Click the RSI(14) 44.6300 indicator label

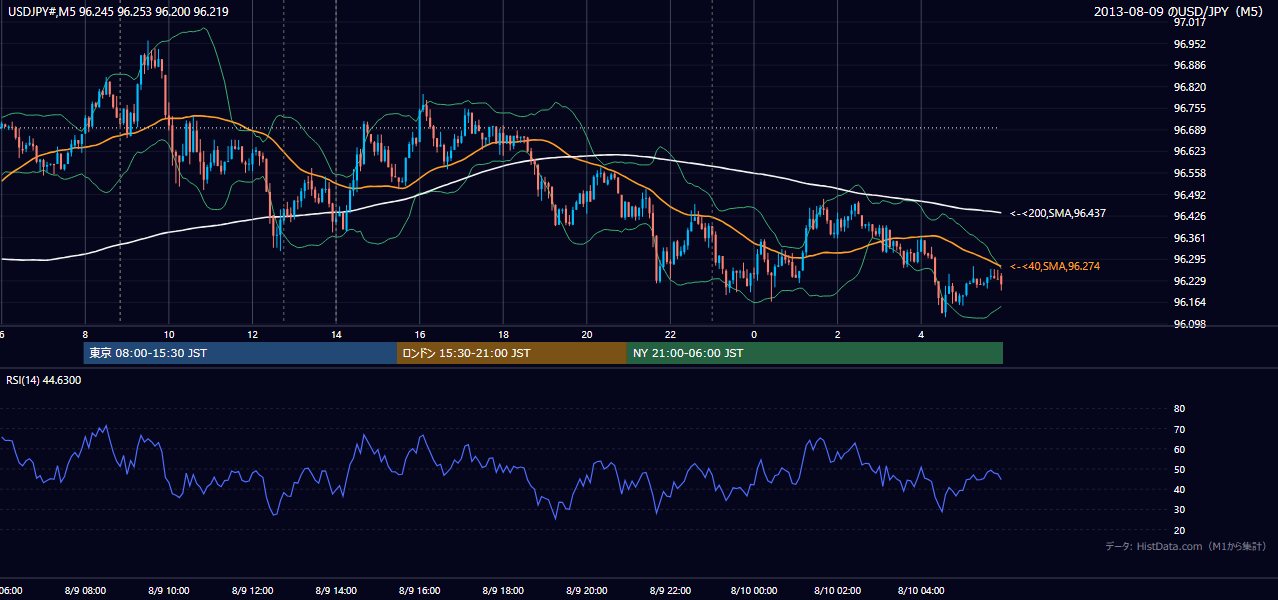click(x=44, y=380)
